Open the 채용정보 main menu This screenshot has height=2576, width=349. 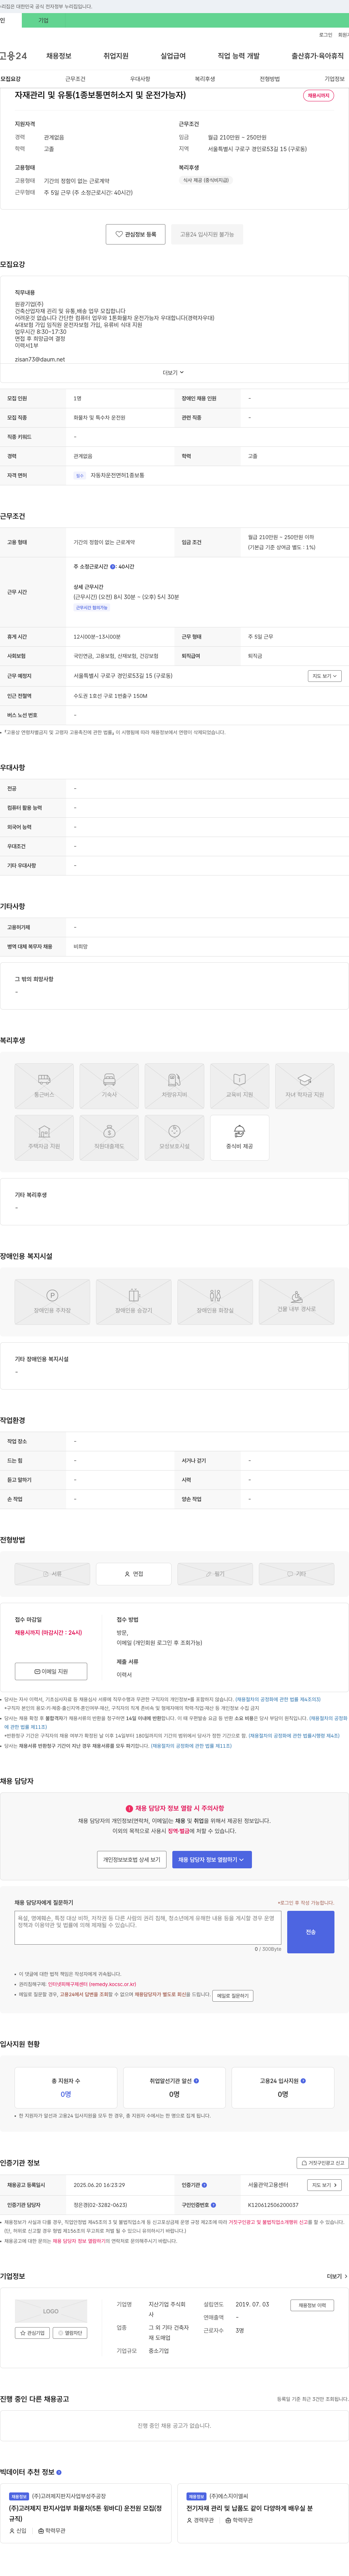pos(59,56)
